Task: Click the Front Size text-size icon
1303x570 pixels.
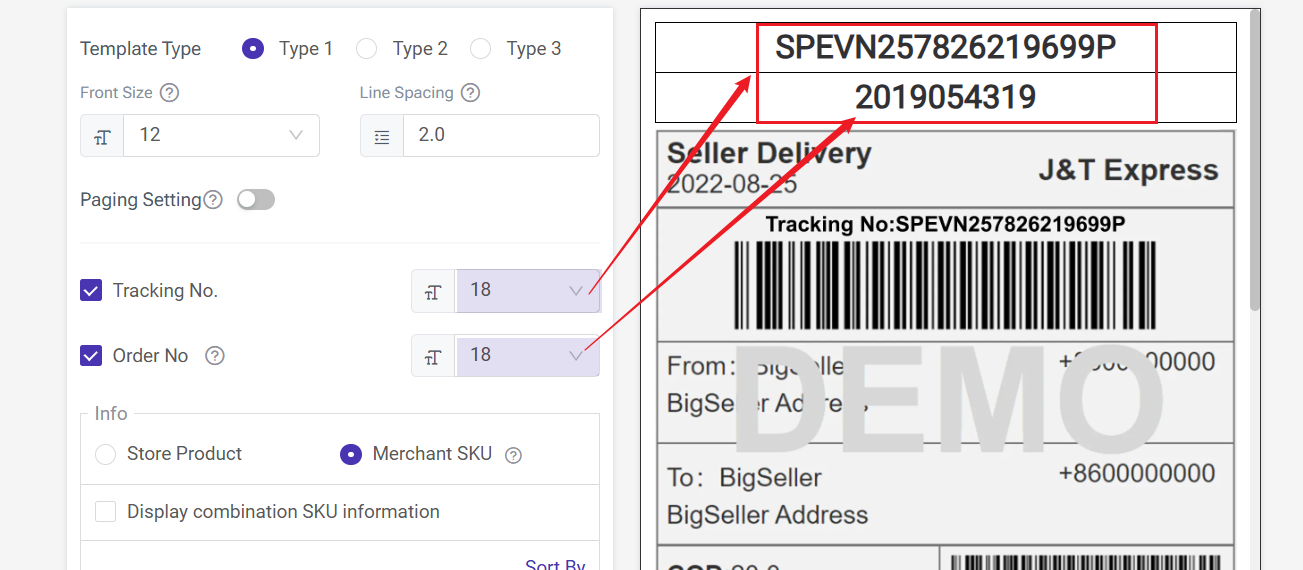Action: 102,136
